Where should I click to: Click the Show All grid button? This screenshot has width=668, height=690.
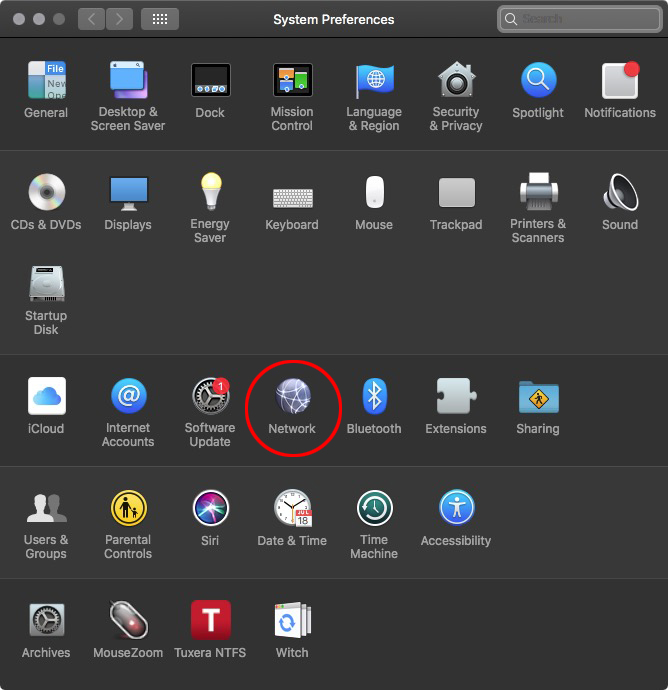[160, 19]
